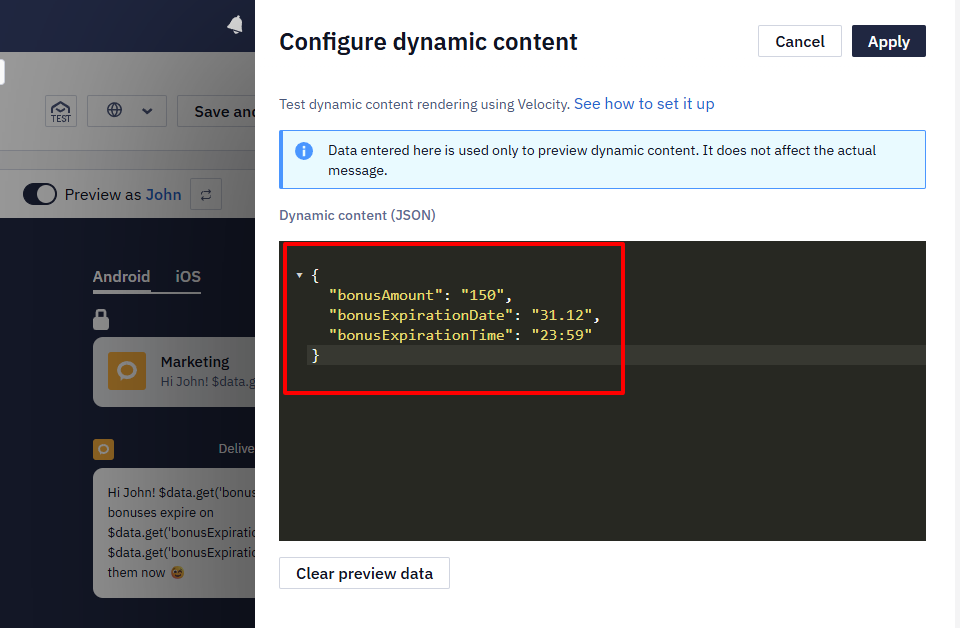The height and width of the screenshot is (628, 960).
Task: Click the refresh preview user icon
Action: click(206, 195)
